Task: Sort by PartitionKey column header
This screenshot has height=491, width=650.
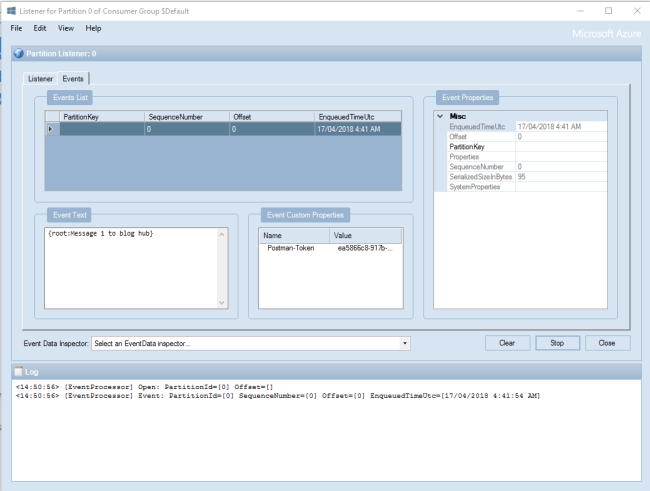Action: [x=102, y=117]
